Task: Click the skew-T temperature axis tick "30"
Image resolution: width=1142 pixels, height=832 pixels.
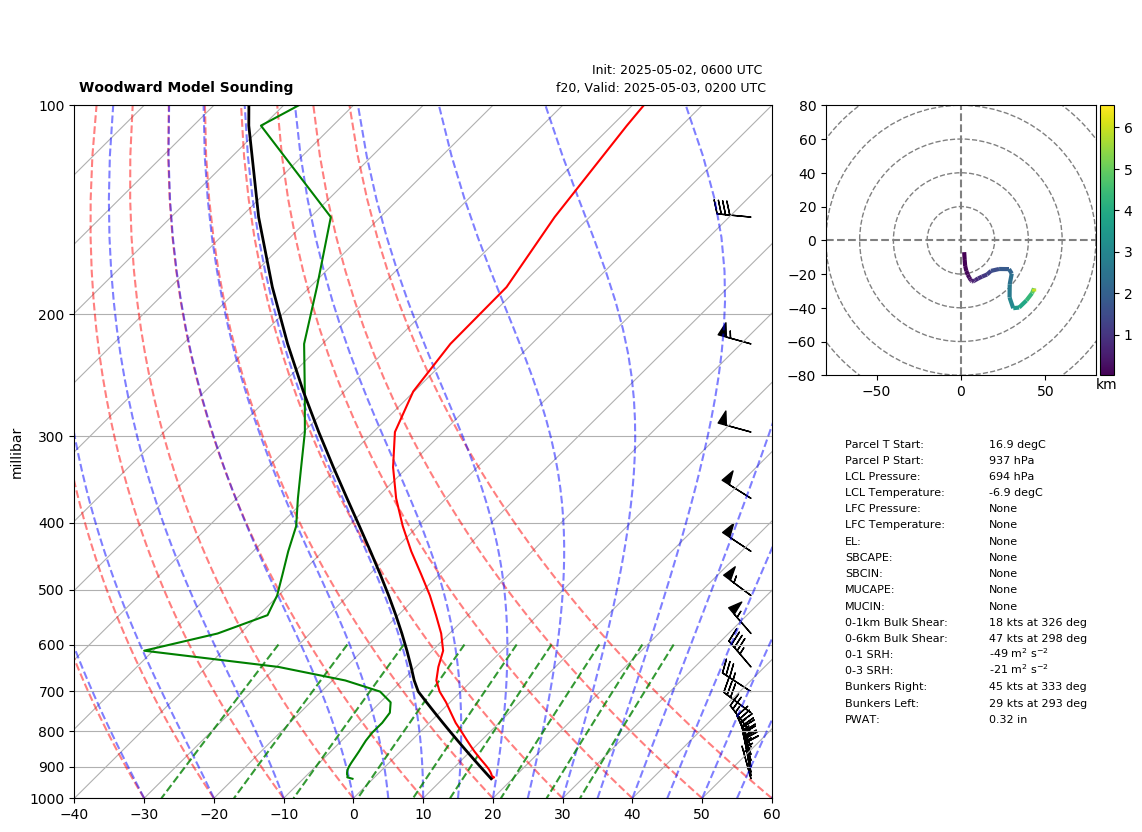Action: click(563, 814)
